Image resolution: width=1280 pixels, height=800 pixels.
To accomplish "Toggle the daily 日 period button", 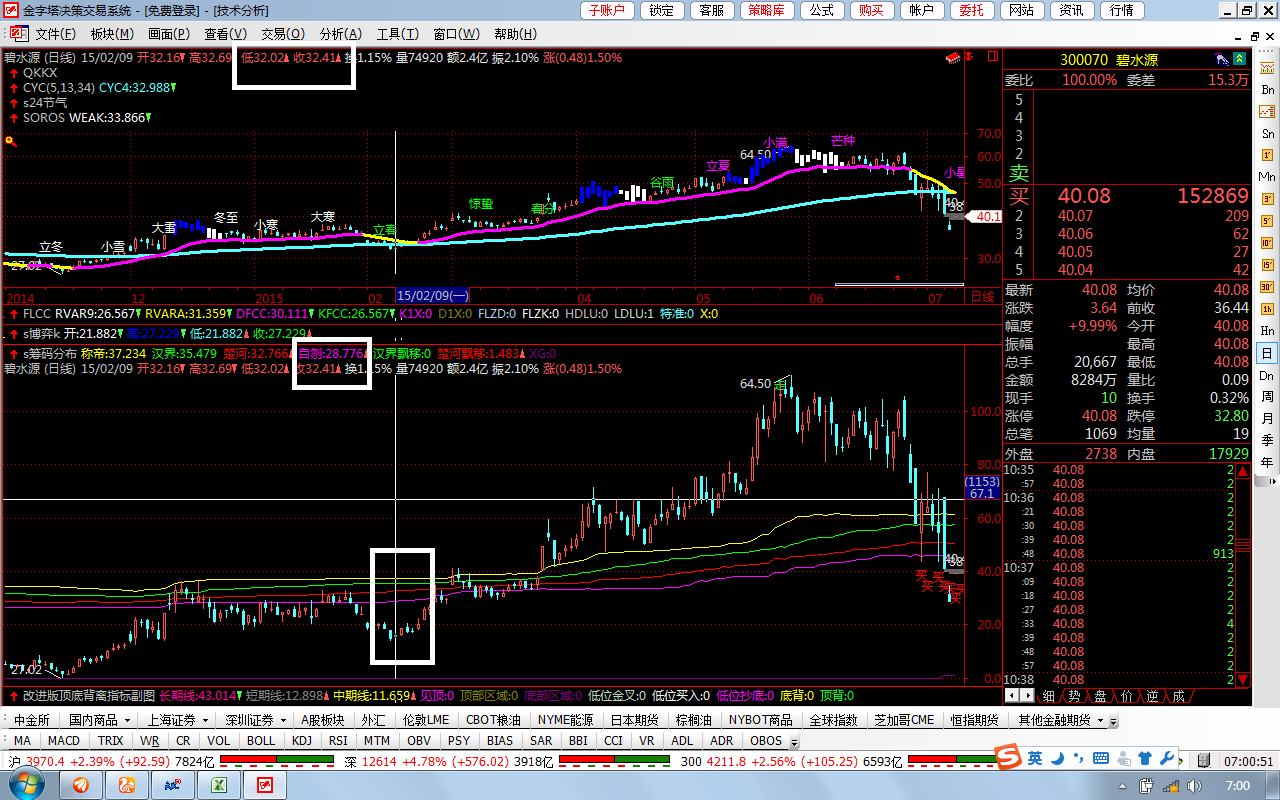I will click(1267, 353).
